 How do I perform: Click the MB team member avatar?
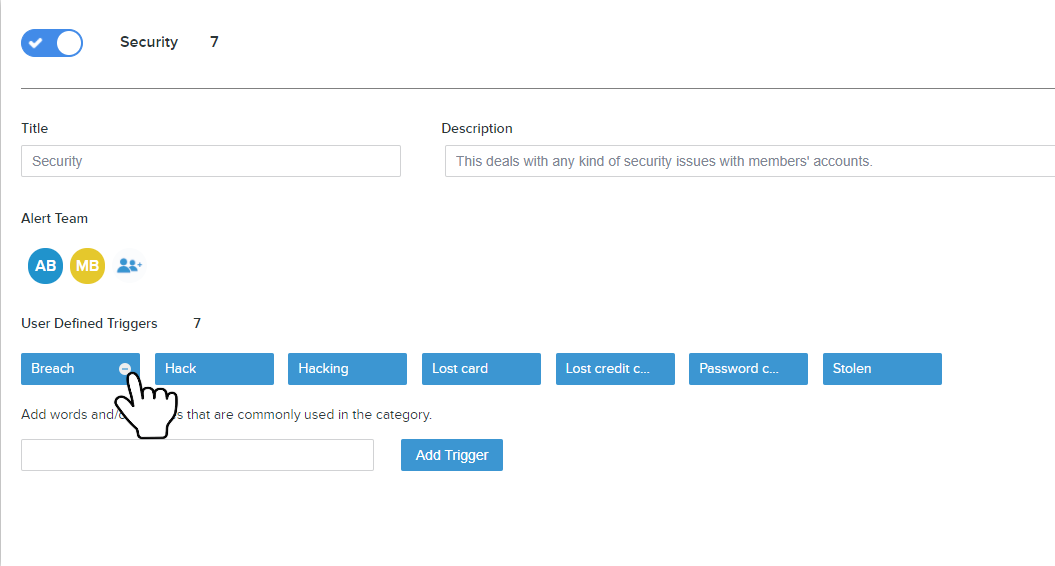(x=87, y=266)
